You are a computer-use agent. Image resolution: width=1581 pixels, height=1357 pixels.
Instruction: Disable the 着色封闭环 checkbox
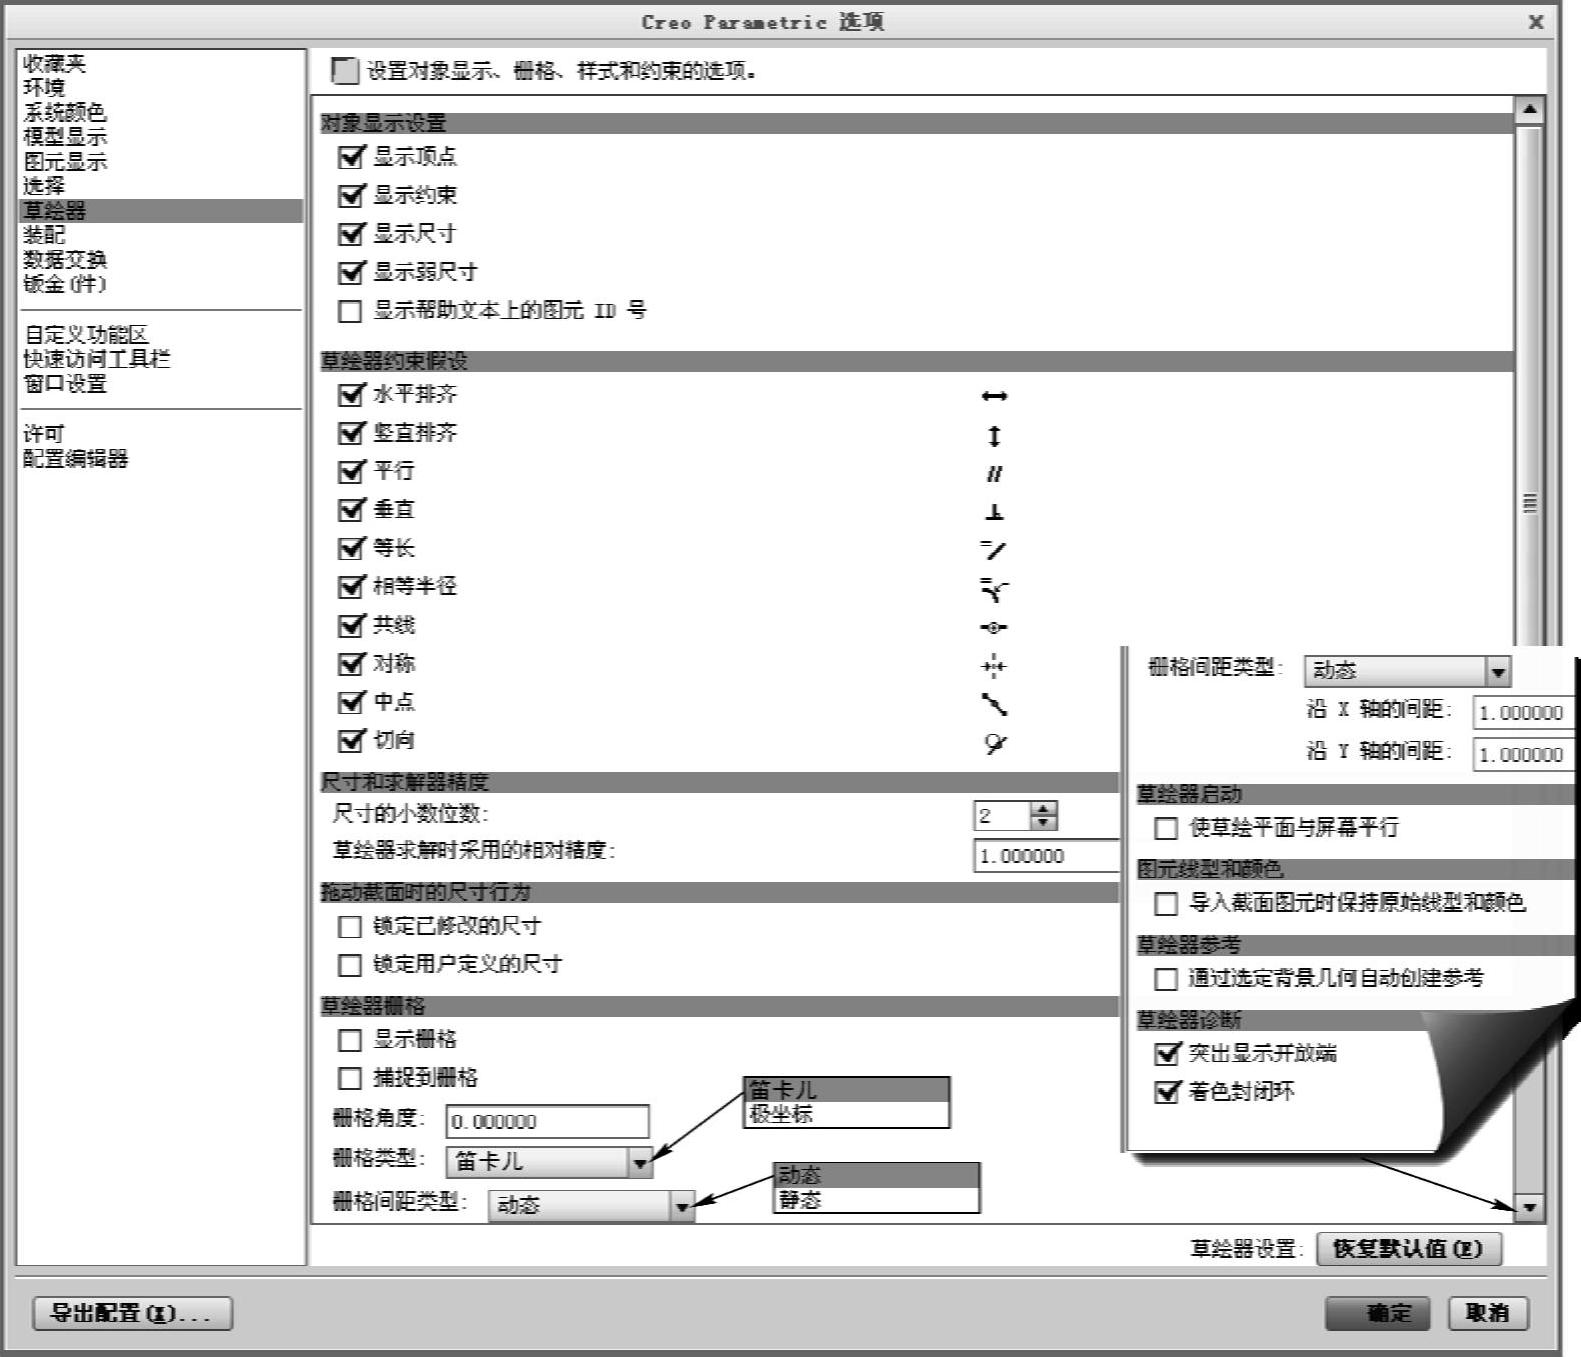(1167, 1091)
